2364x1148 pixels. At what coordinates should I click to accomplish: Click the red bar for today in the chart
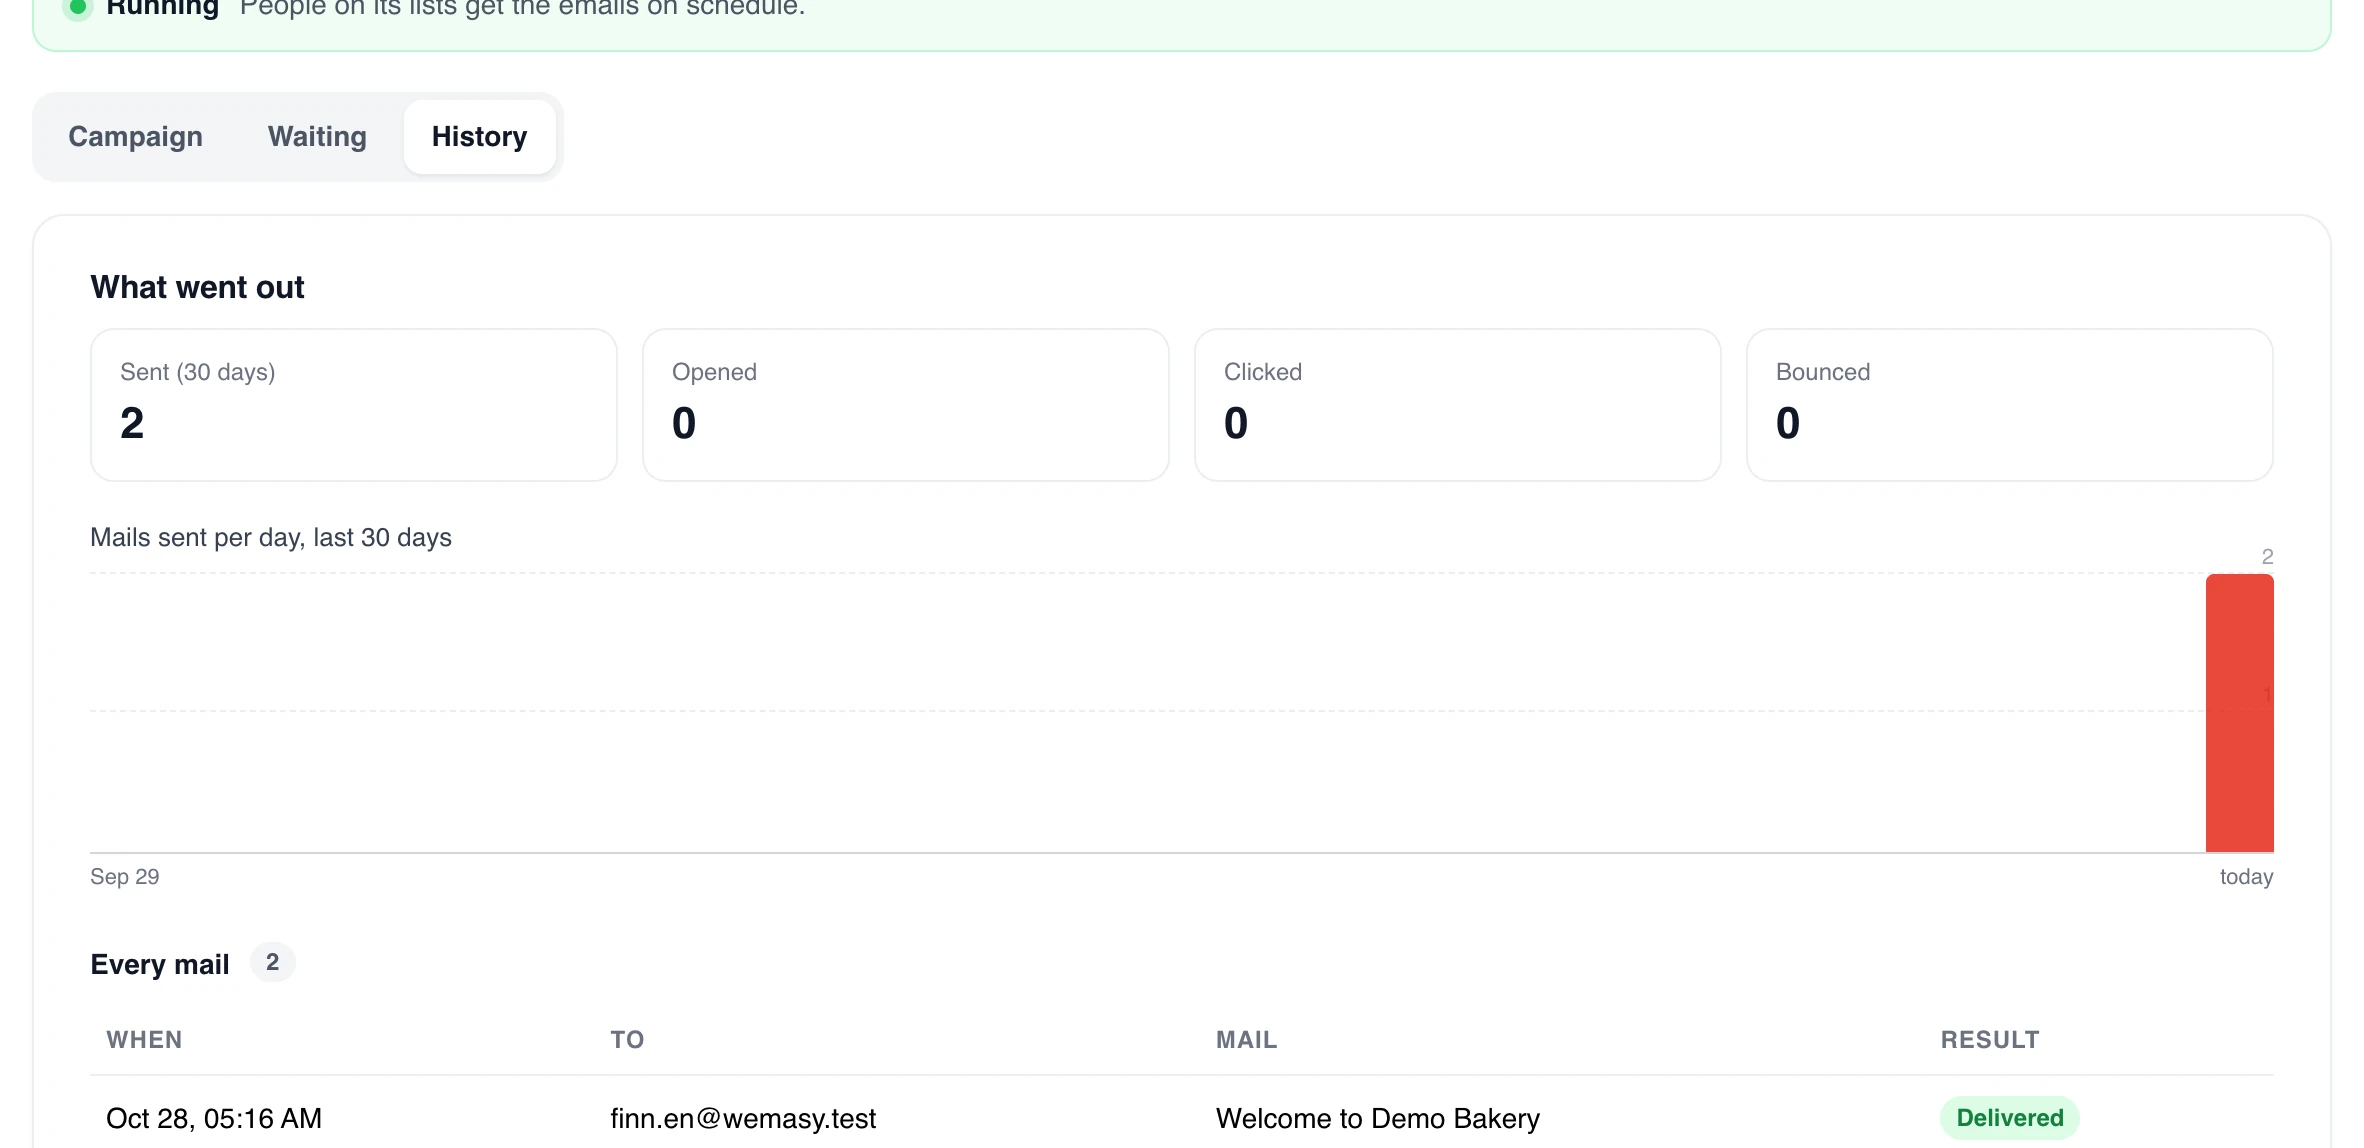(2240, 713)
